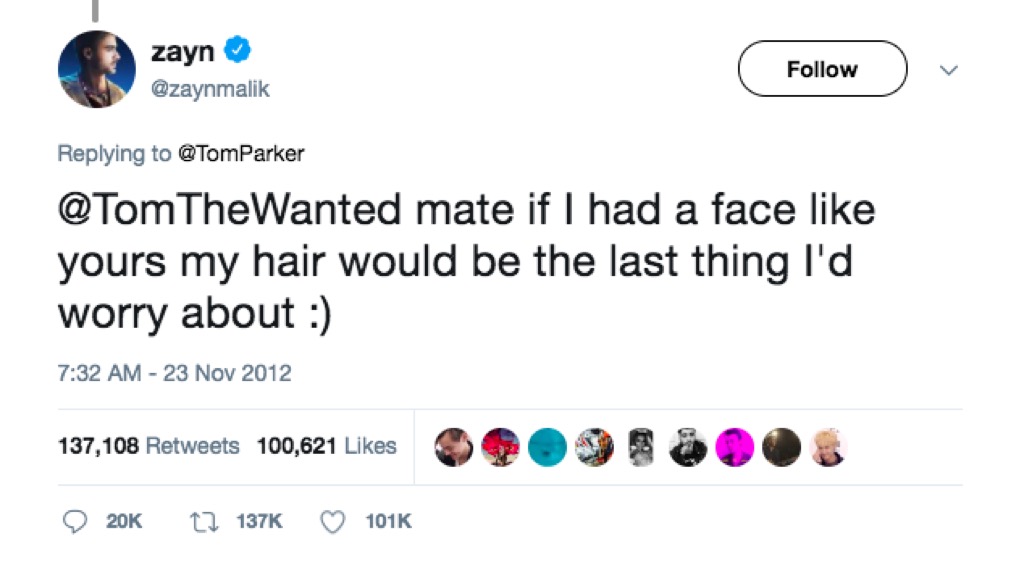This screenshot has width=1024, height=565.
Task: Open the @zaynmalik handle link
Action: (210, 90)
